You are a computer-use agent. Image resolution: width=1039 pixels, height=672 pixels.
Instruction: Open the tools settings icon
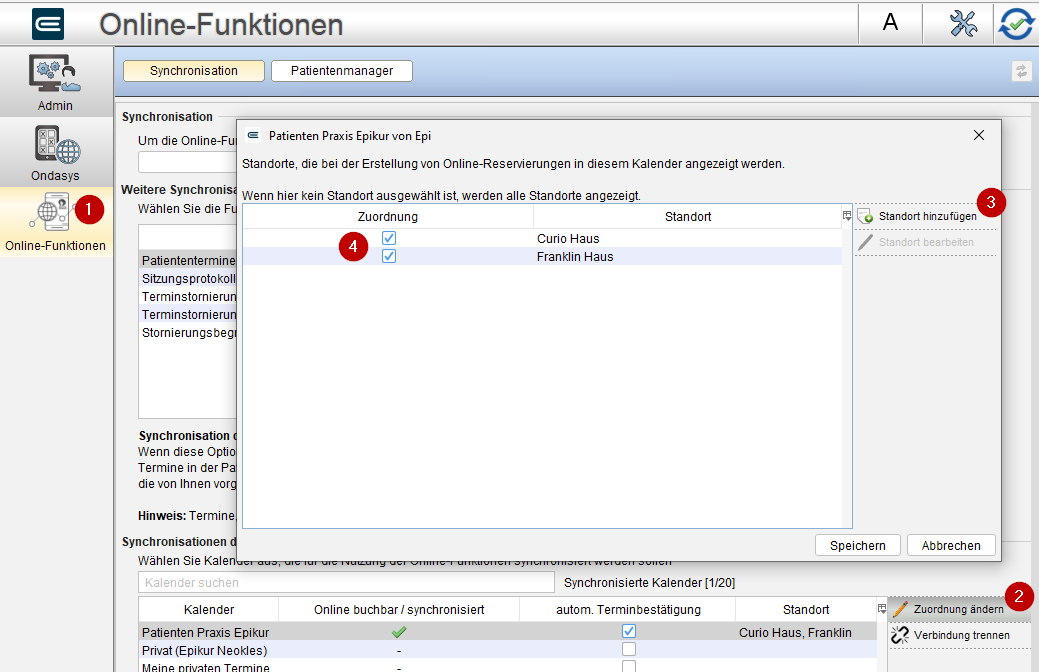click(963, 24)
